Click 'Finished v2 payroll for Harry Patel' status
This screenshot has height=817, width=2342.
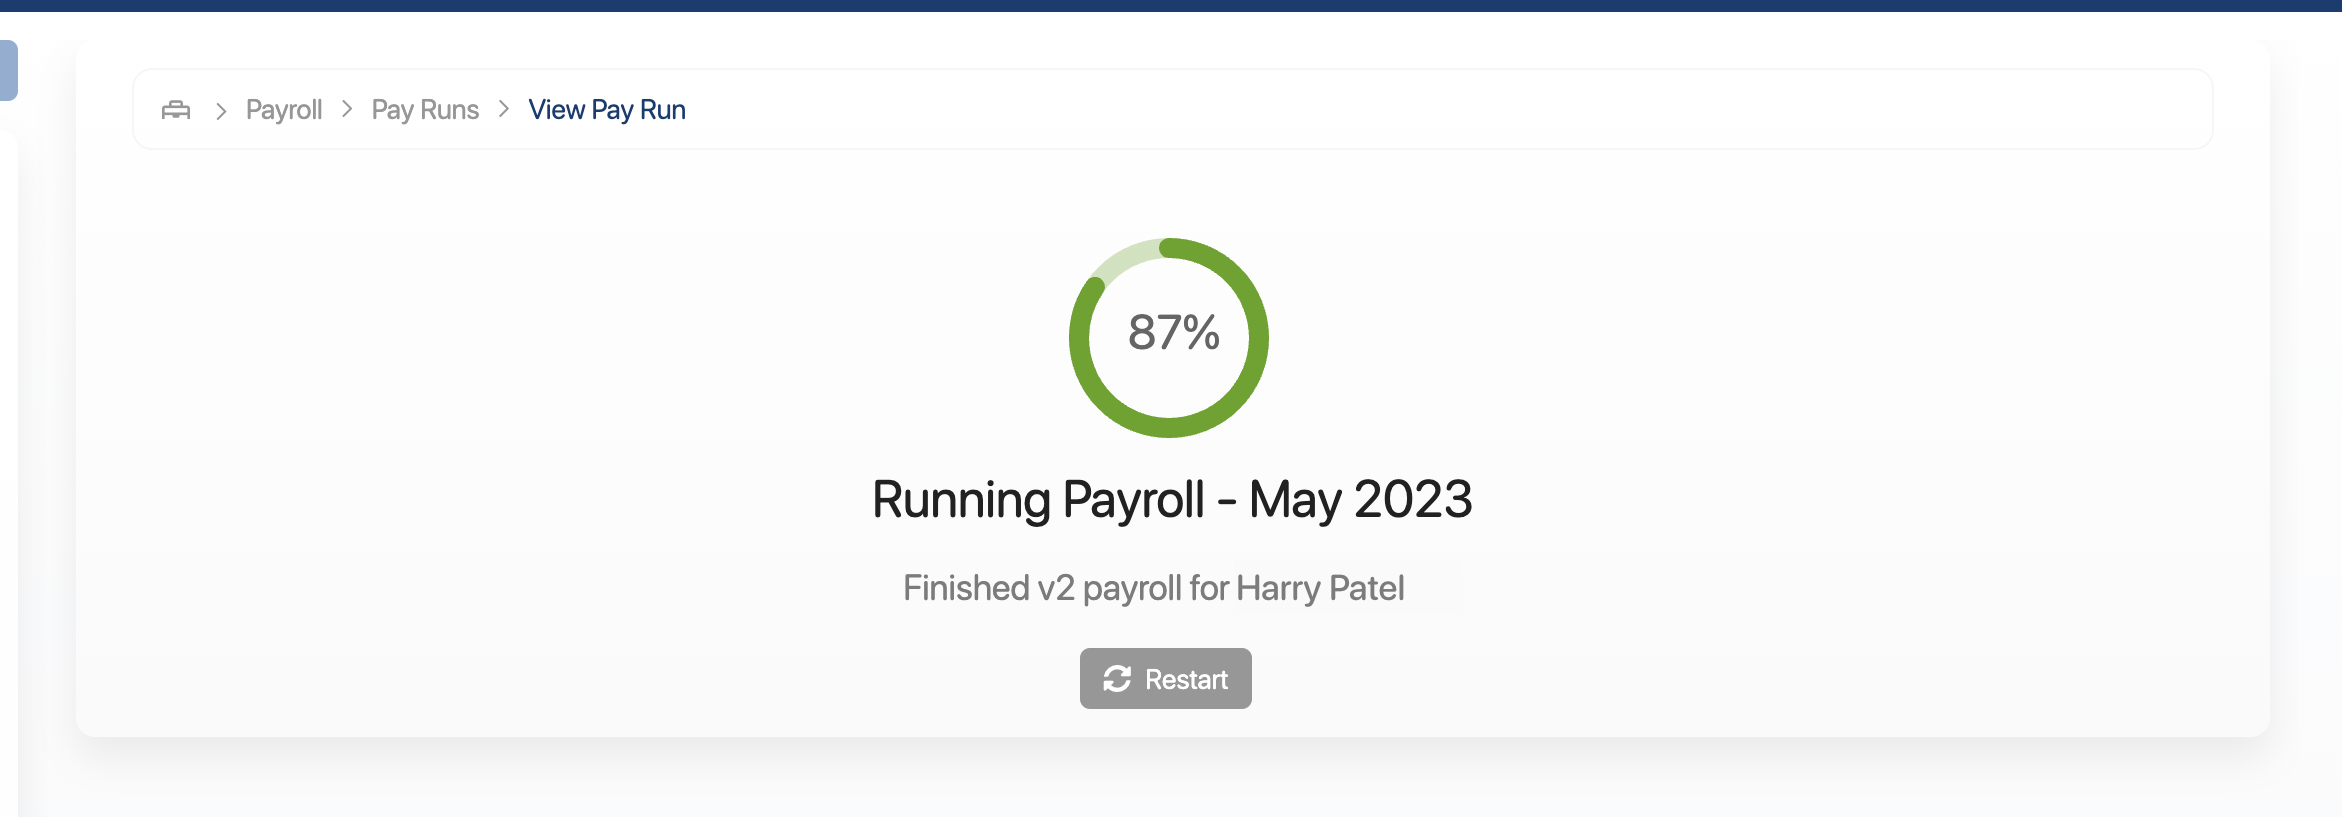[x=1154, y=588]
